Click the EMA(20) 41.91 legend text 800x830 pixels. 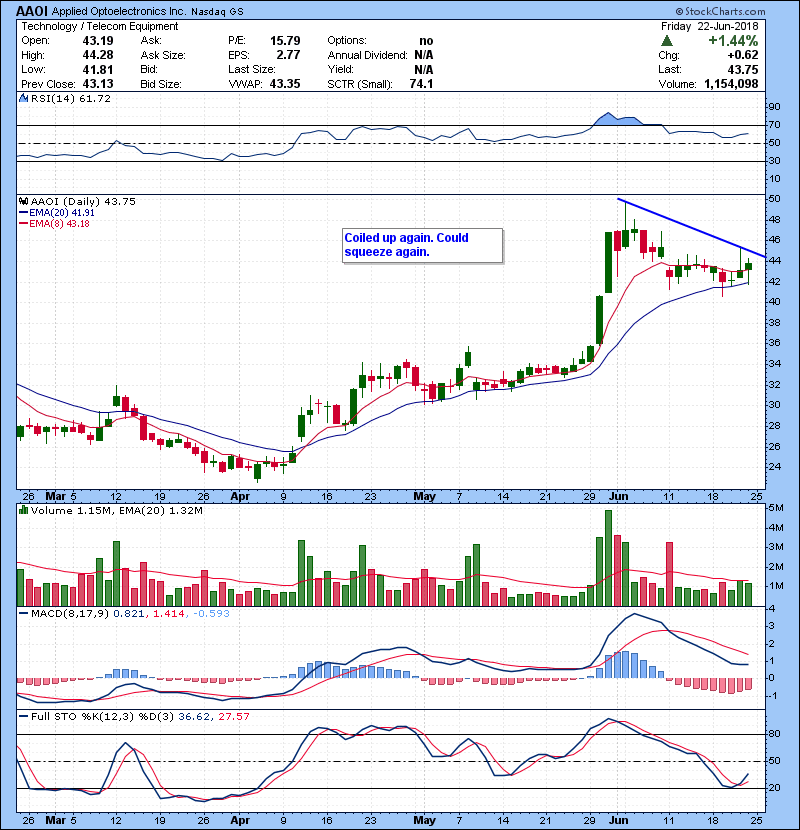(62, 213)
